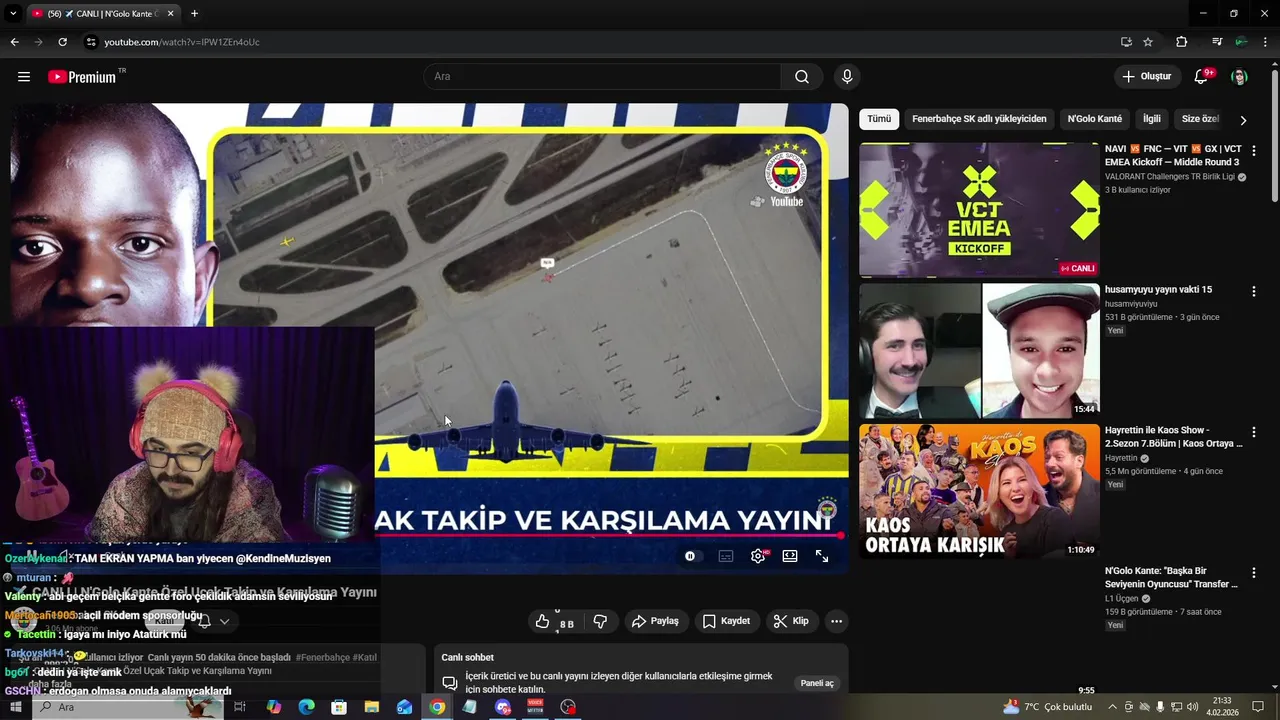Open Task View on the taskbar

240,707
